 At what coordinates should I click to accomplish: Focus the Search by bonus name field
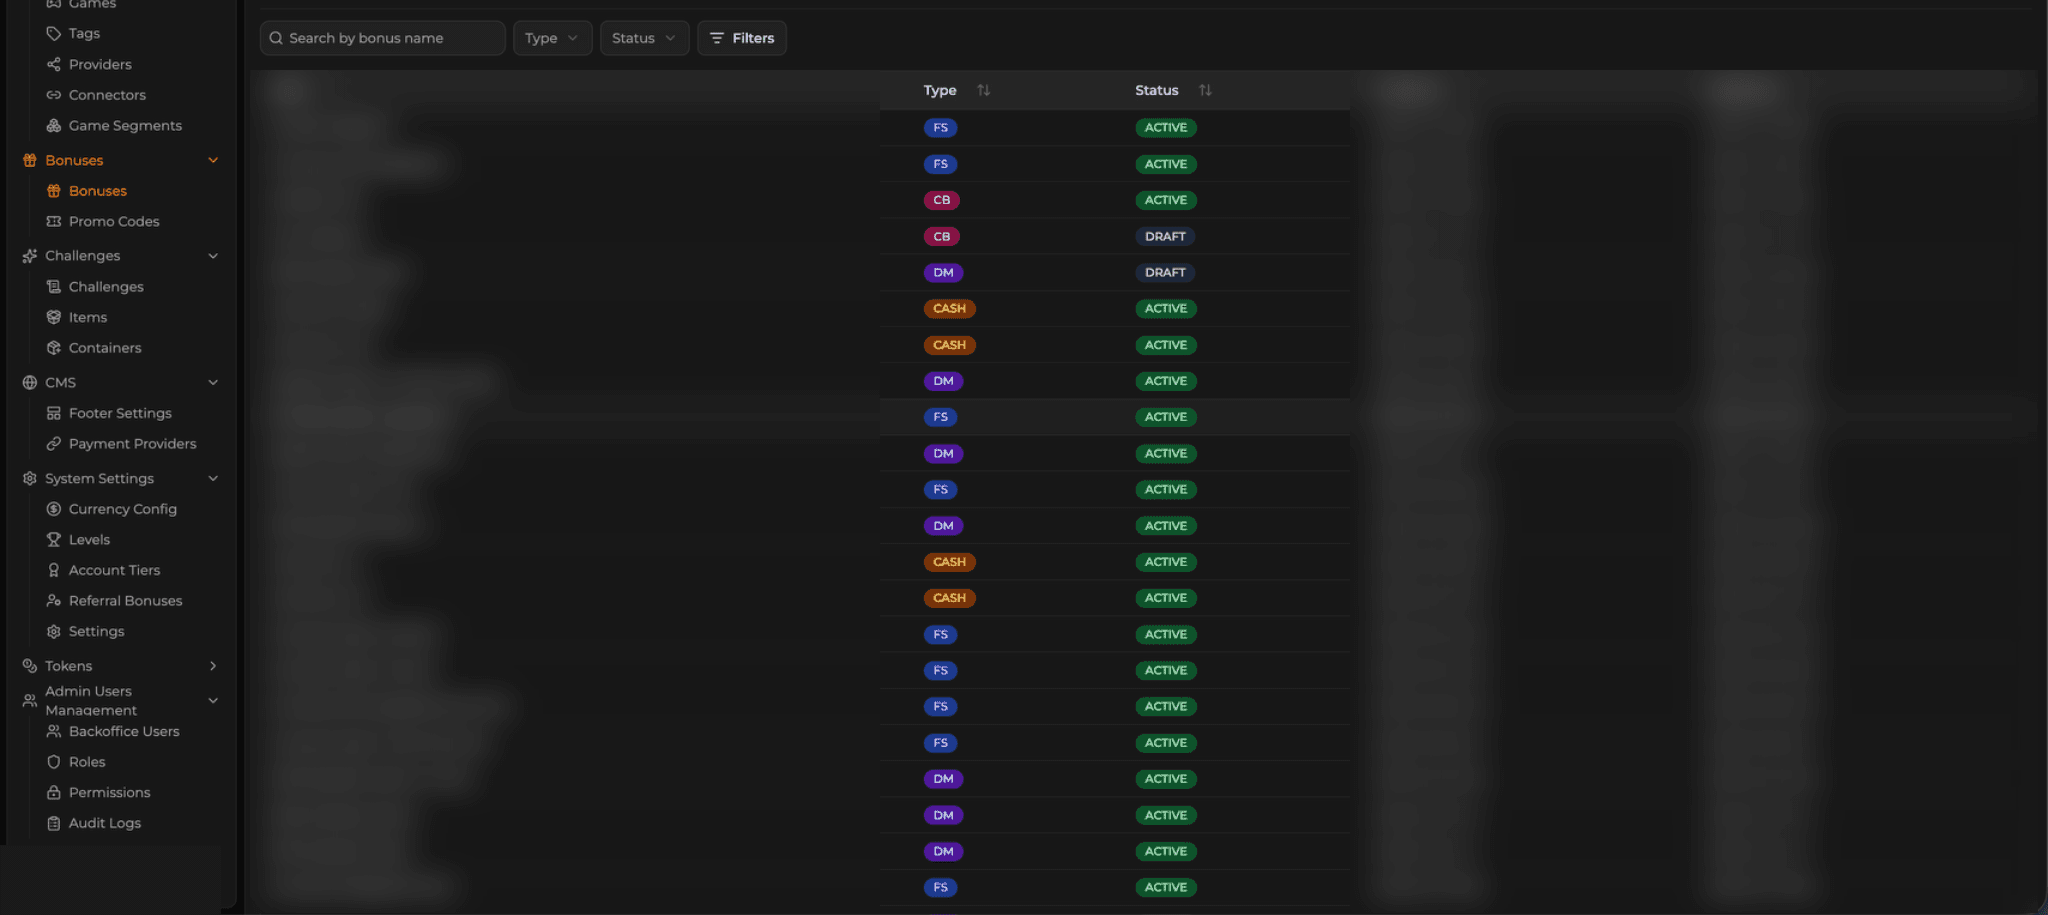click(382, 38)
